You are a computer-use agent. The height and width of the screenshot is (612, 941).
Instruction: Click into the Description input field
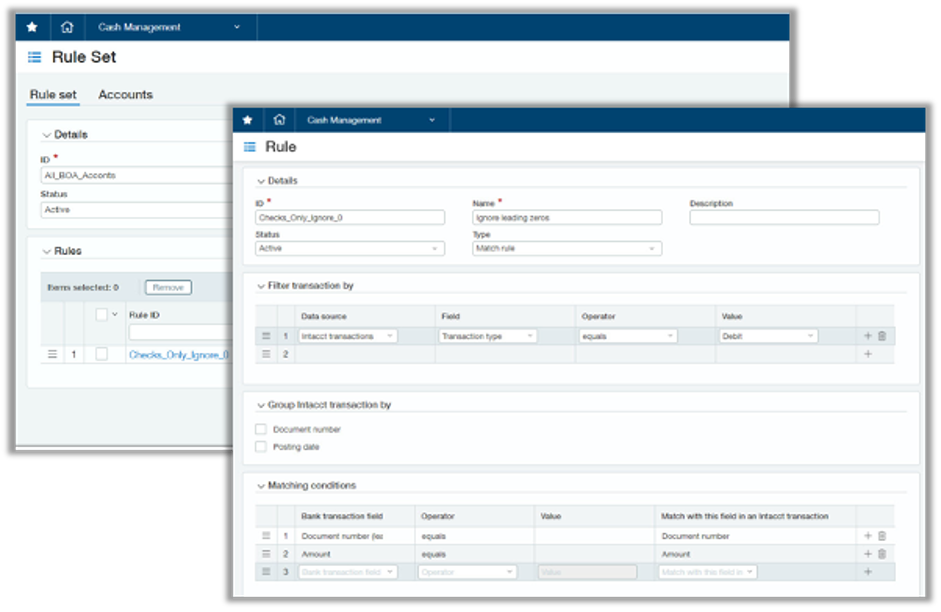[x=784, y=217]
